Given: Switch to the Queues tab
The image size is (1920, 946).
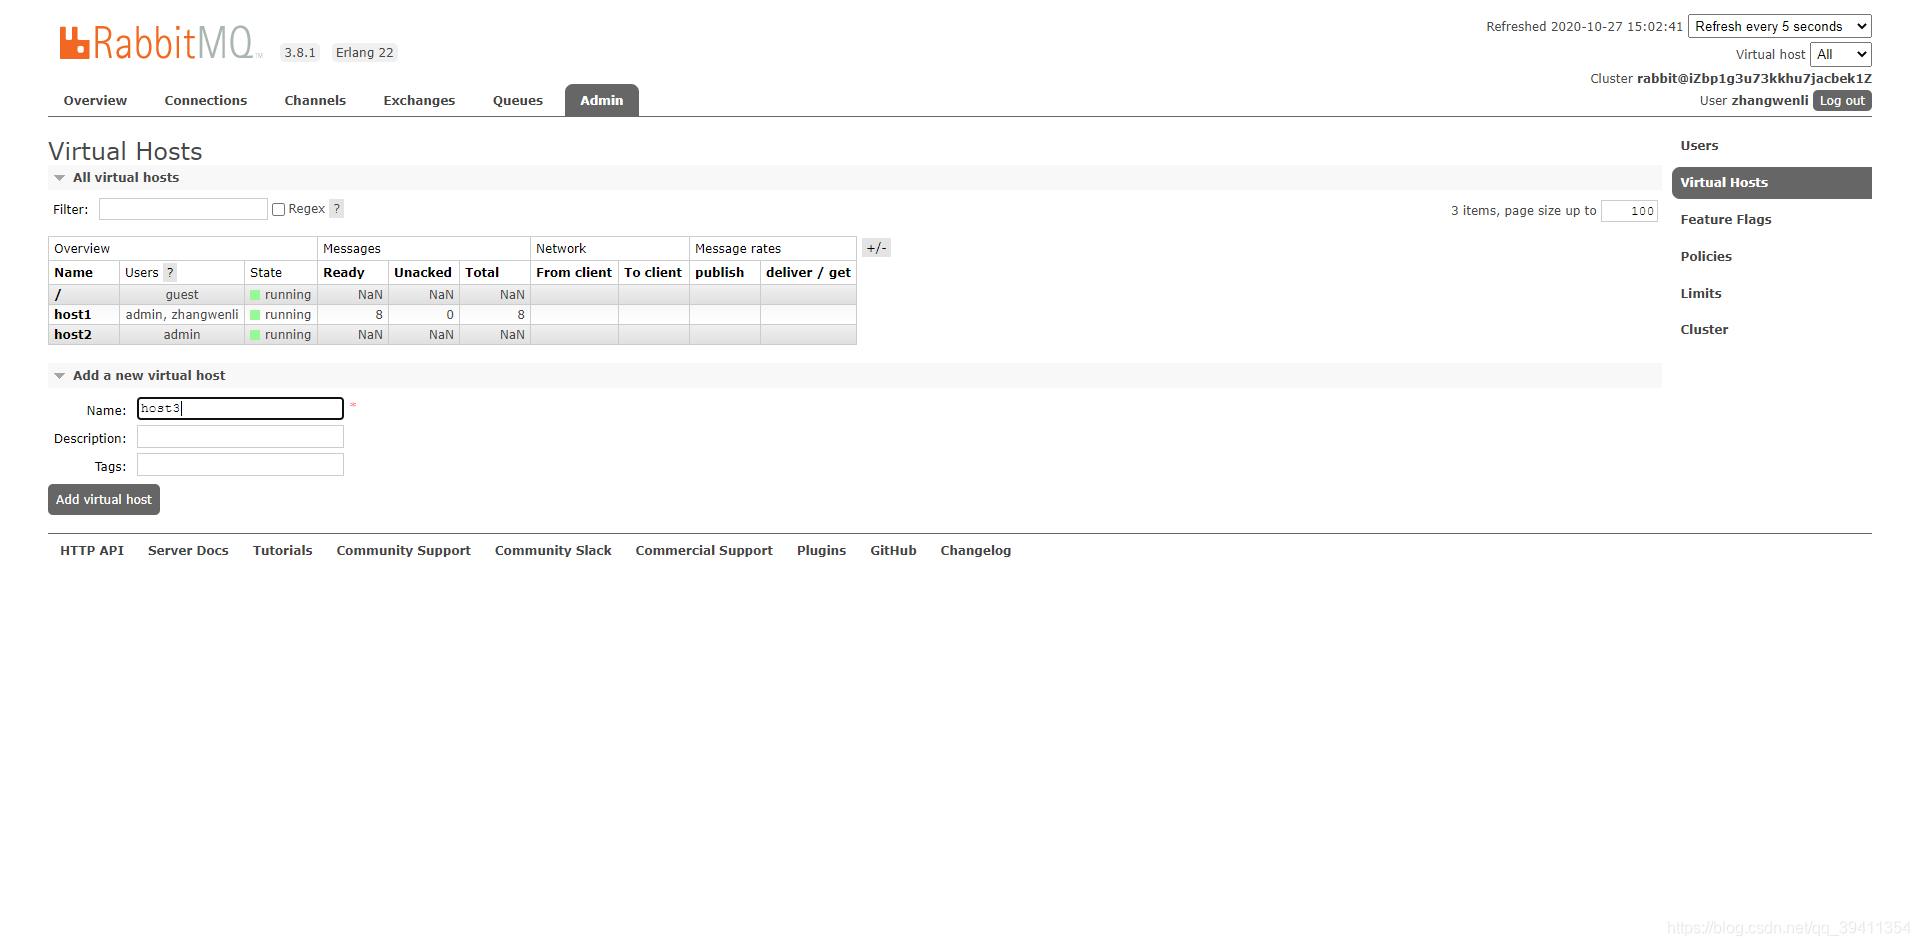Looking at the screenshot, I should coord(518,100).
